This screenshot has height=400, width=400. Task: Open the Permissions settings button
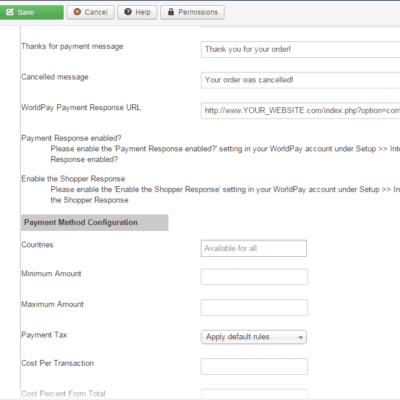point(192,12)
